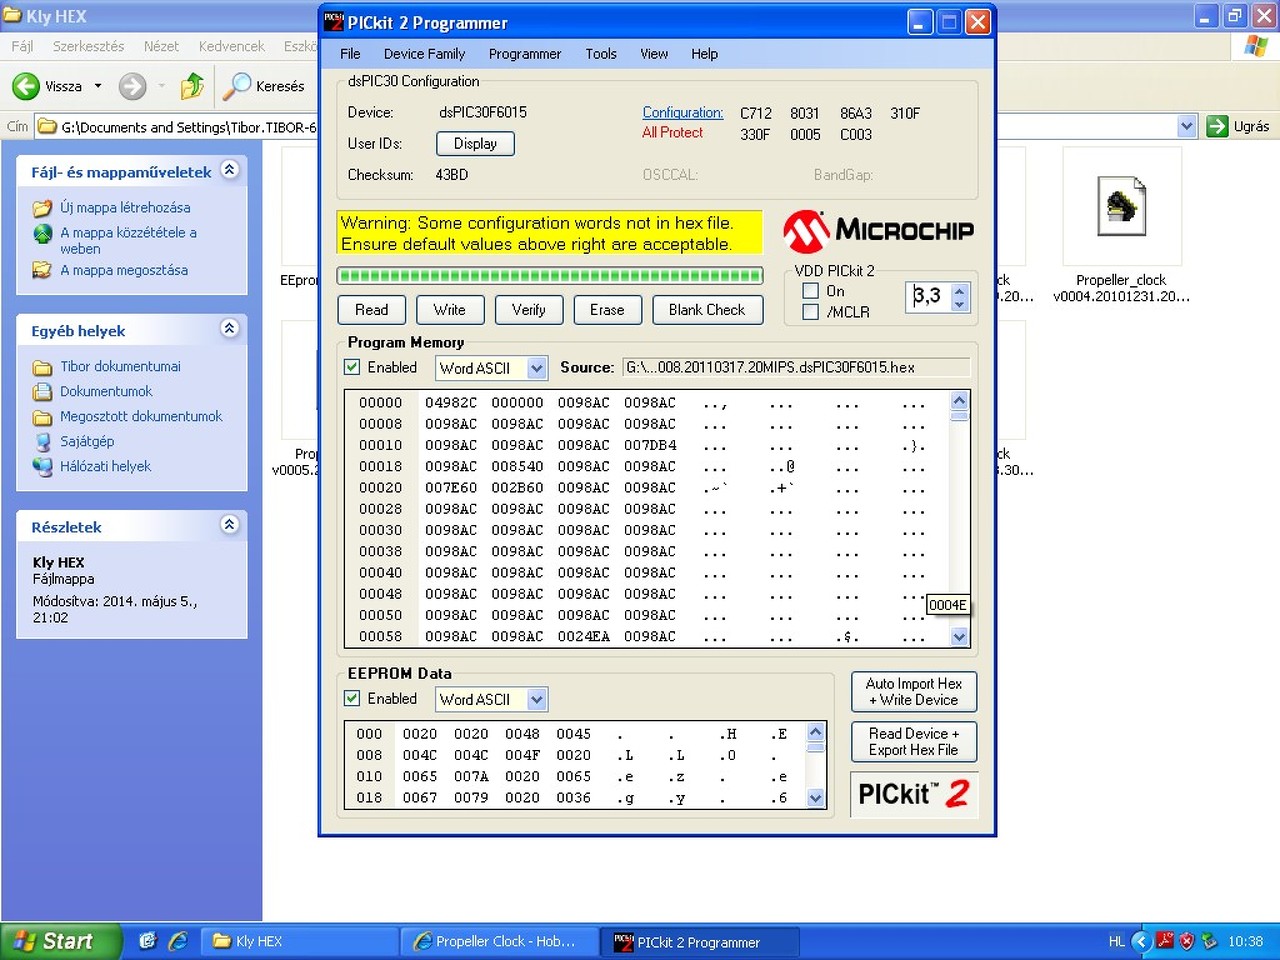Open Hálózati helyek network icon
Image resolution: width=1280 pixels, height=960 pixels.
click(x=42, y=466)
